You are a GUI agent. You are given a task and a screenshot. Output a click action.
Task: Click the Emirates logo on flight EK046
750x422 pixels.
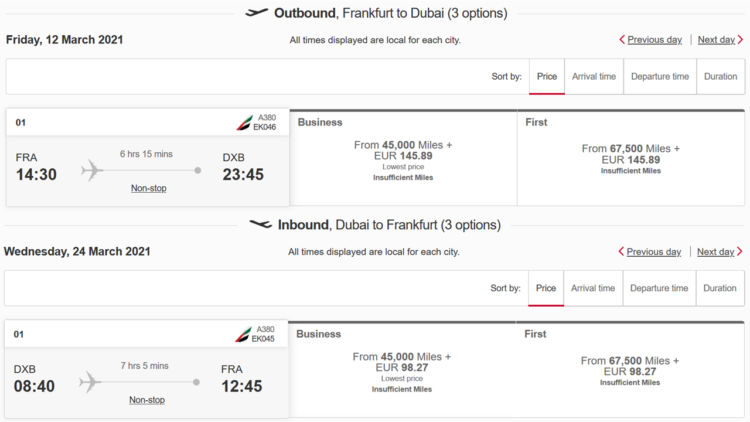[243, 122]
